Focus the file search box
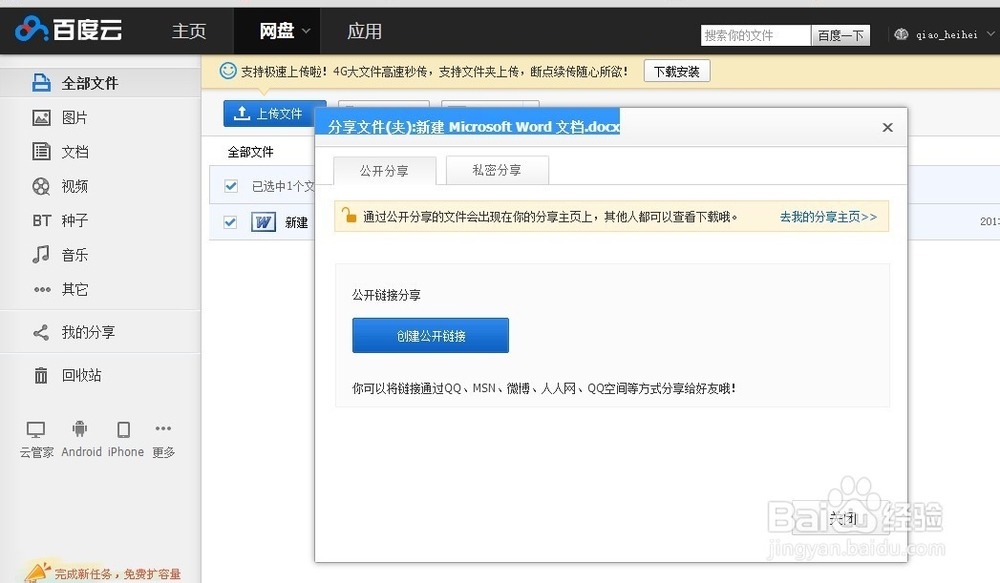The image size is (1000, 583). click(756, 35)
